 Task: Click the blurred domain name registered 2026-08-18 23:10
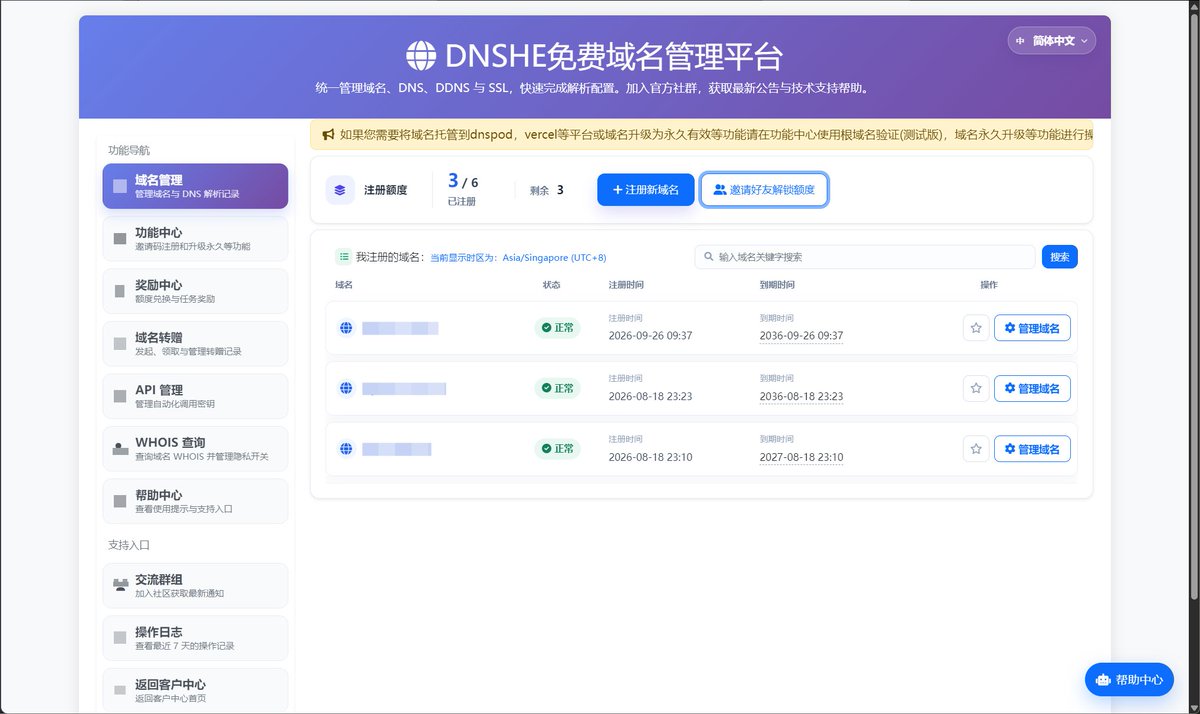(x=397, y=449)
